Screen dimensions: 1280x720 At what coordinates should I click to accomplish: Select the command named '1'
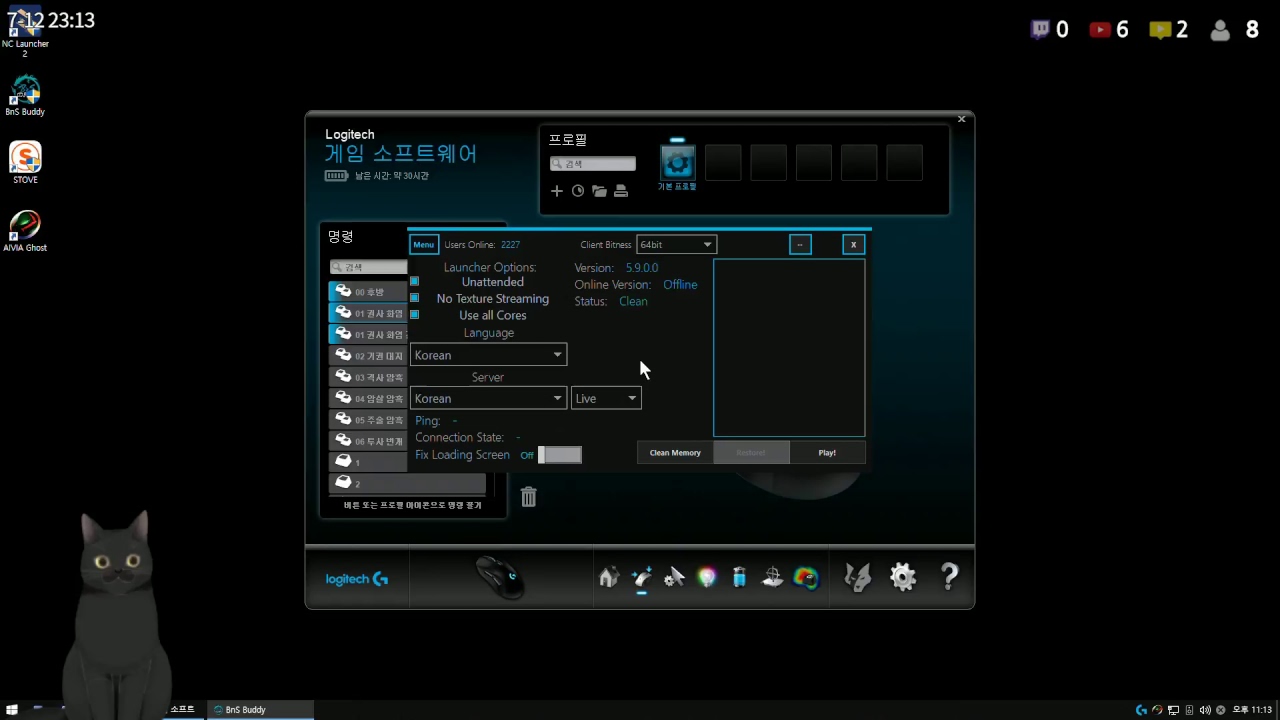point(368,462)
